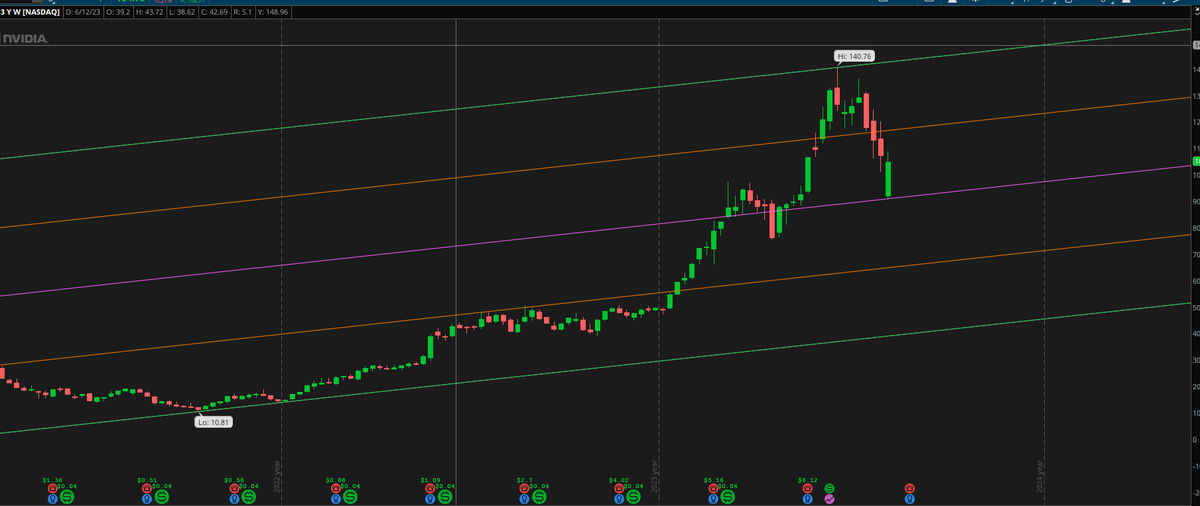
Task: Click the red icon under $2.7 label
Action: tap(524, 488)
